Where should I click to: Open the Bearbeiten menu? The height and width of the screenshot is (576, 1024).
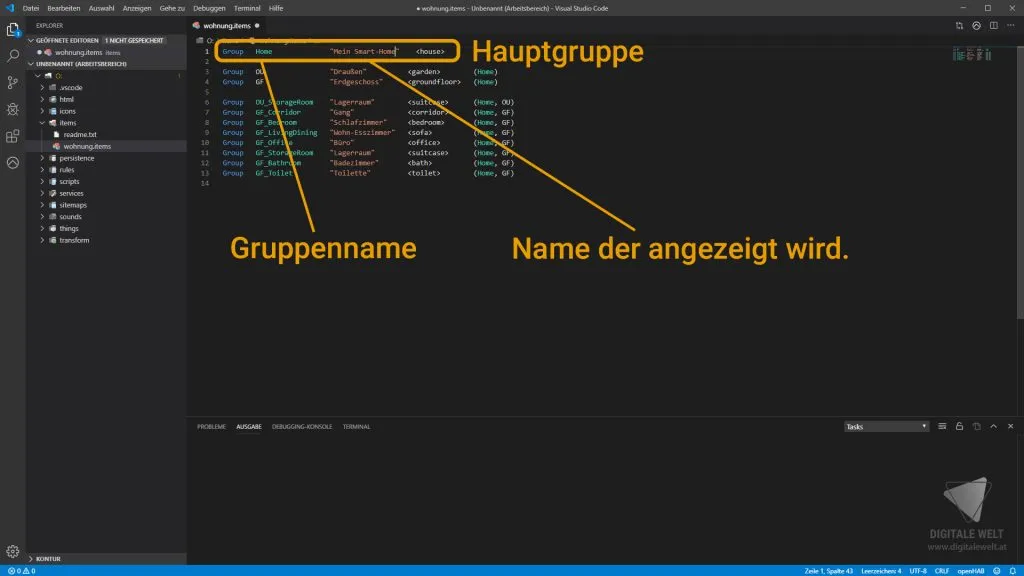(x=63, y=8)
